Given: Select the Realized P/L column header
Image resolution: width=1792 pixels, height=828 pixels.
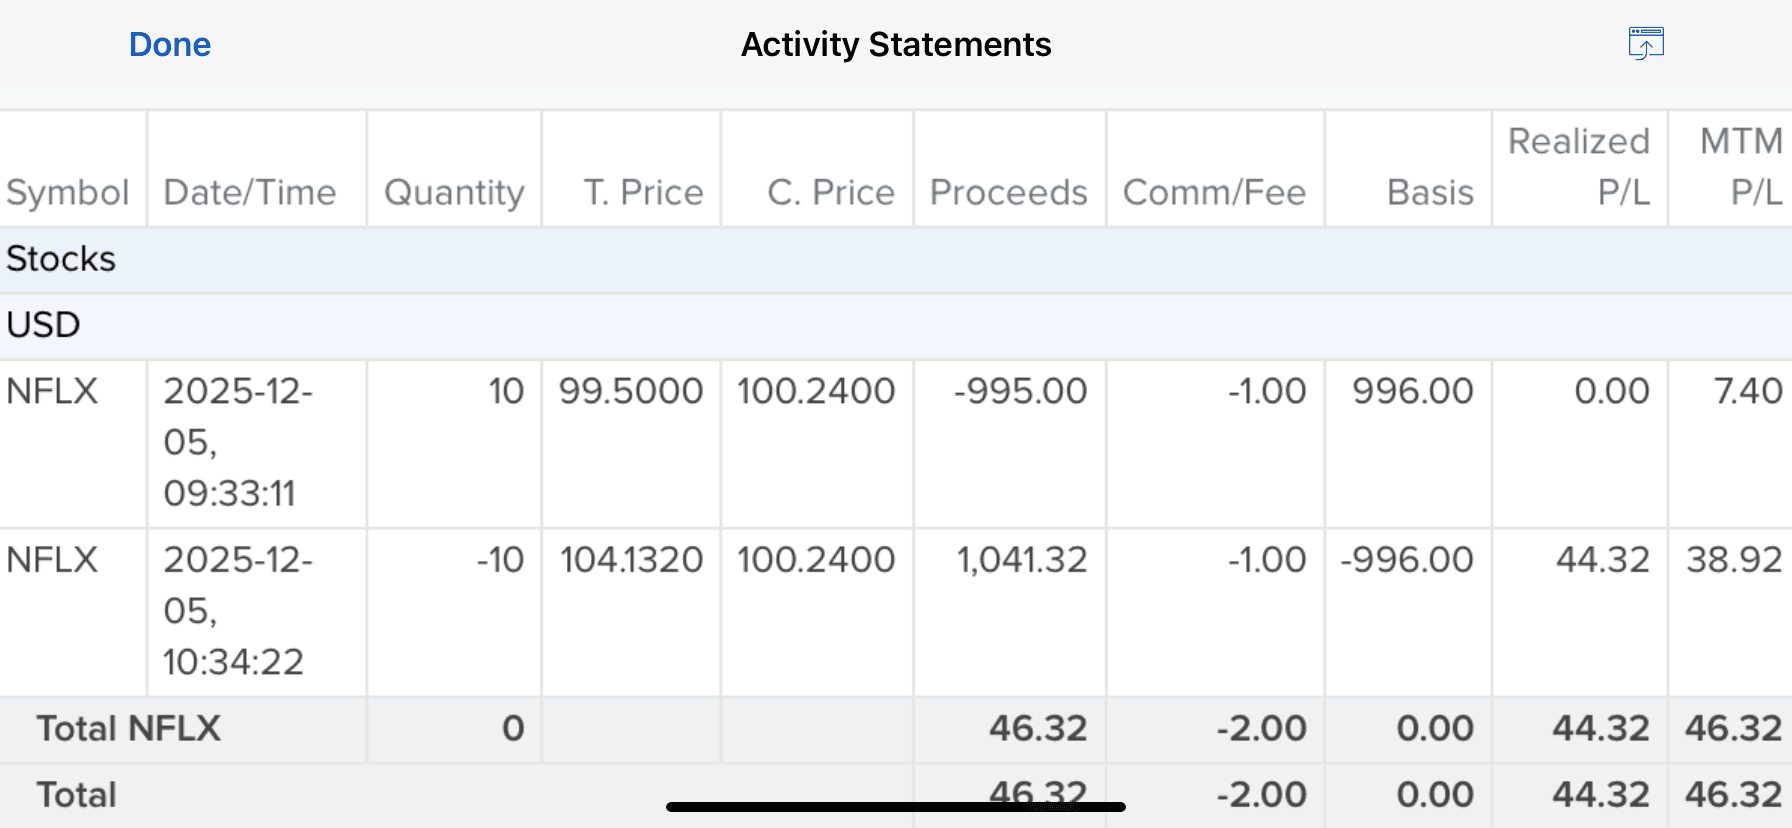Looking at the screenshot, I should click(x=1579, y=167).
